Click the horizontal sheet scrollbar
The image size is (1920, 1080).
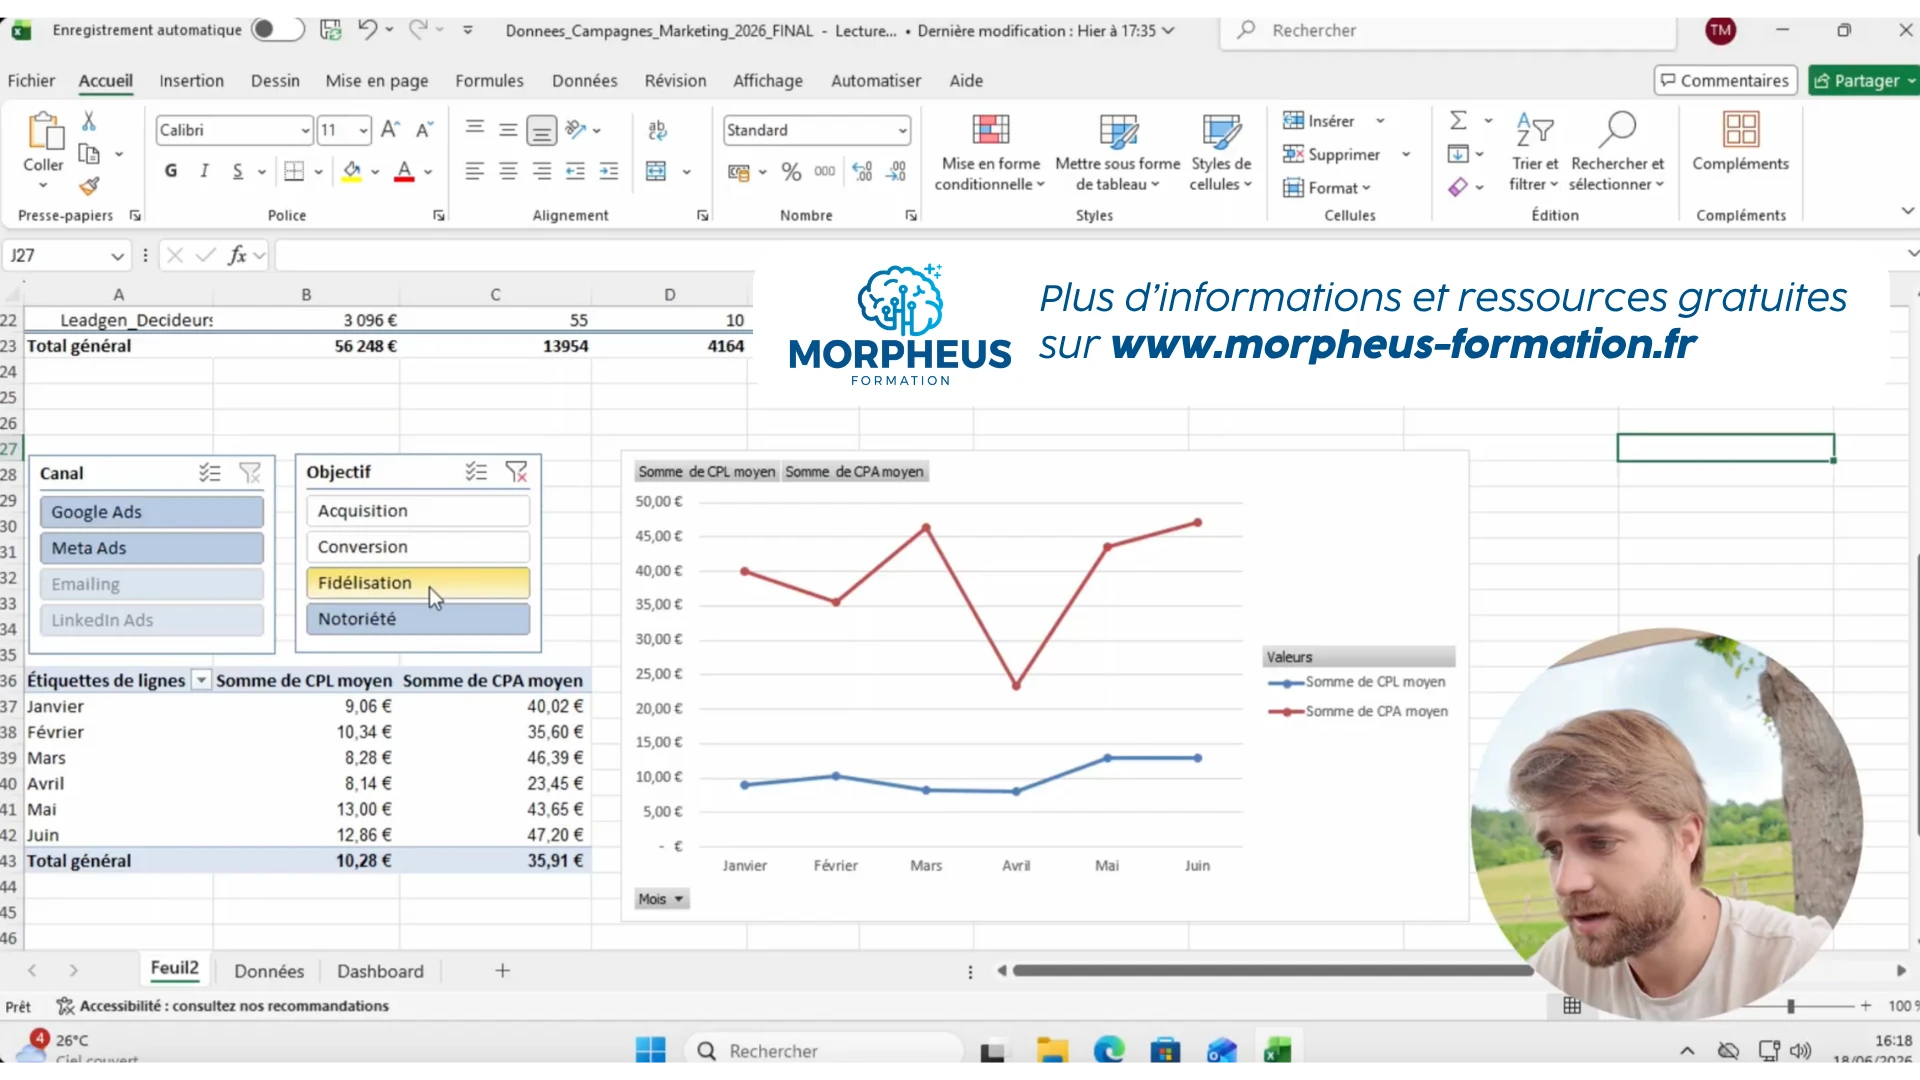pyautogui.click(x=1272, y=971)
